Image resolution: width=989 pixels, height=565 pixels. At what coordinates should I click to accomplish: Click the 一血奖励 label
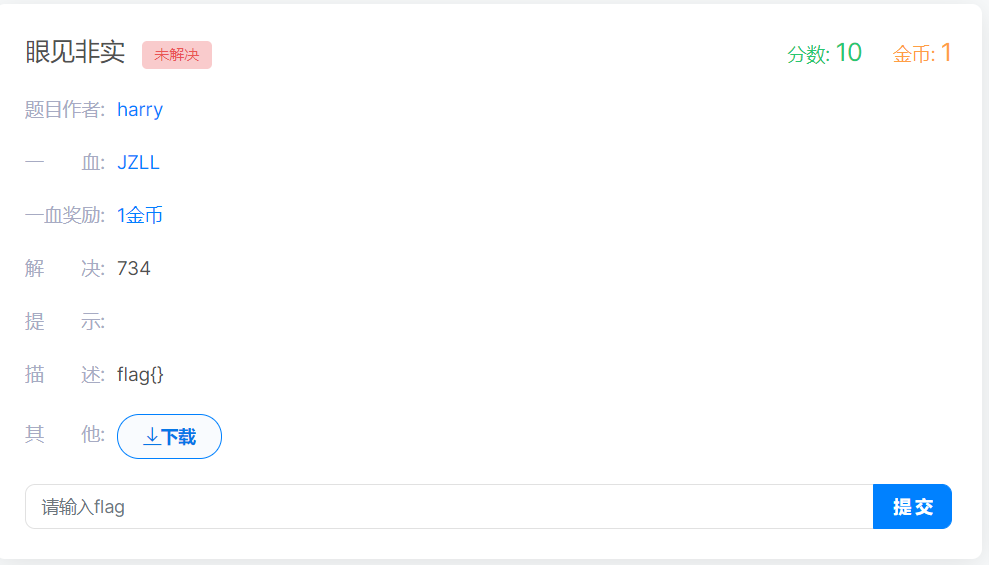click(x=65, y=216)
